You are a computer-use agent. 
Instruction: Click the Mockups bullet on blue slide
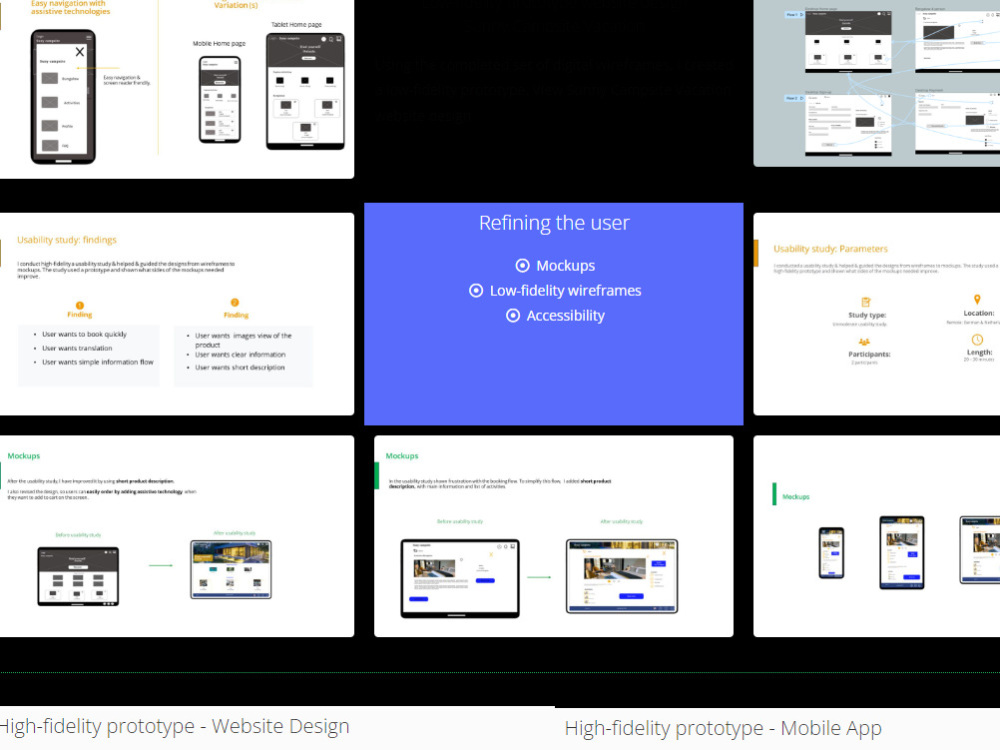[565, 265]
